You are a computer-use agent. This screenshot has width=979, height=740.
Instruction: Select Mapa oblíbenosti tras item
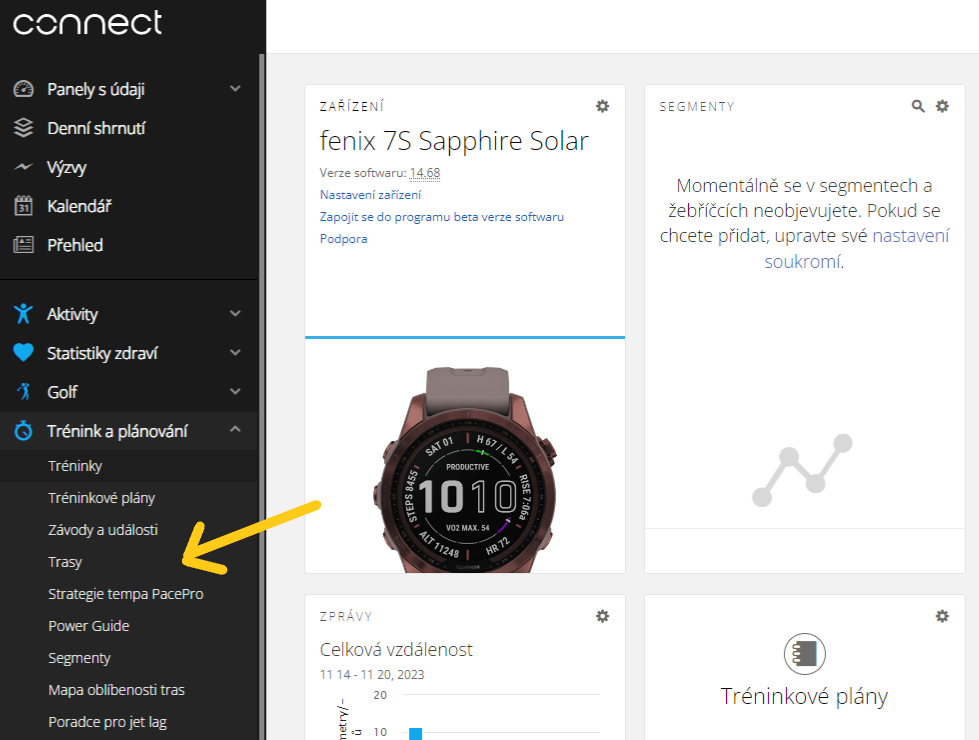[x=116, y=690]
